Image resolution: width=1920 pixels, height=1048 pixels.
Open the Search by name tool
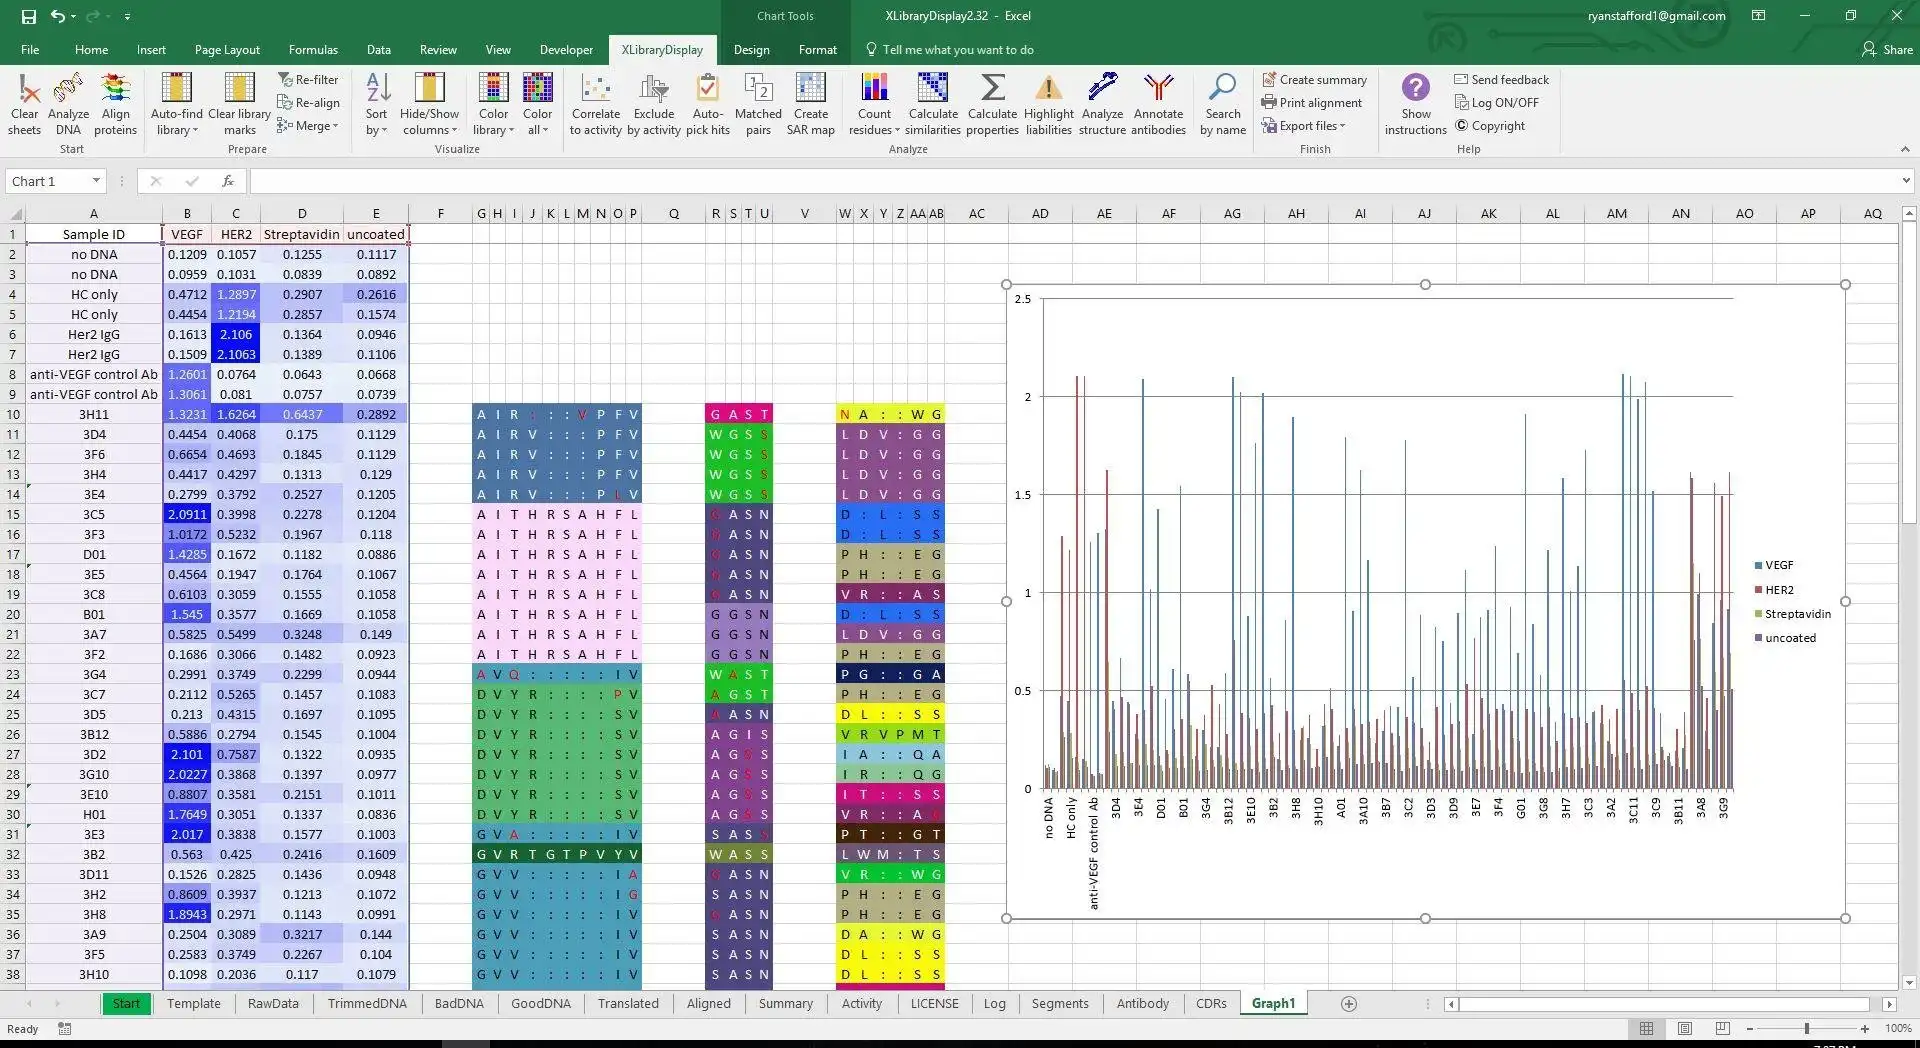[x=1223, y=104]
